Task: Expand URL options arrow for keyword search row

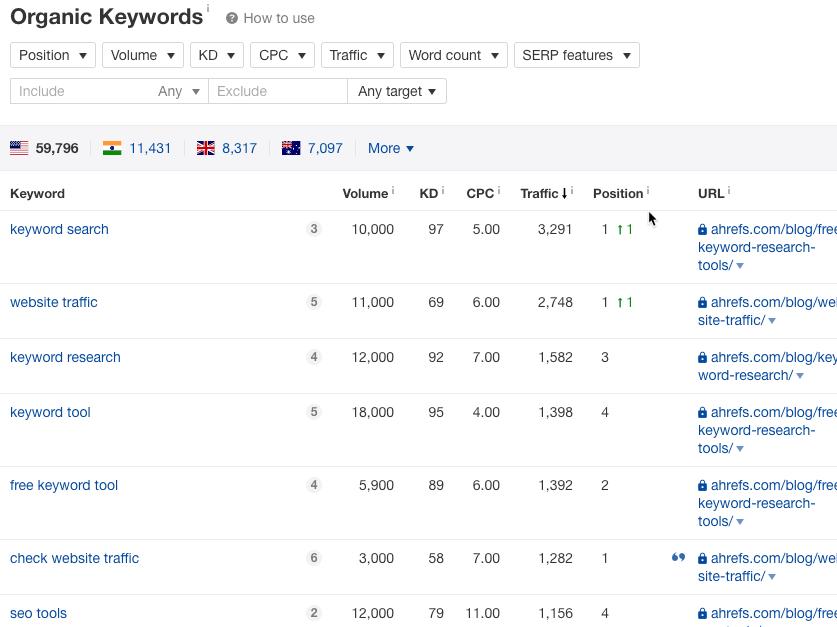Action: 740,266
